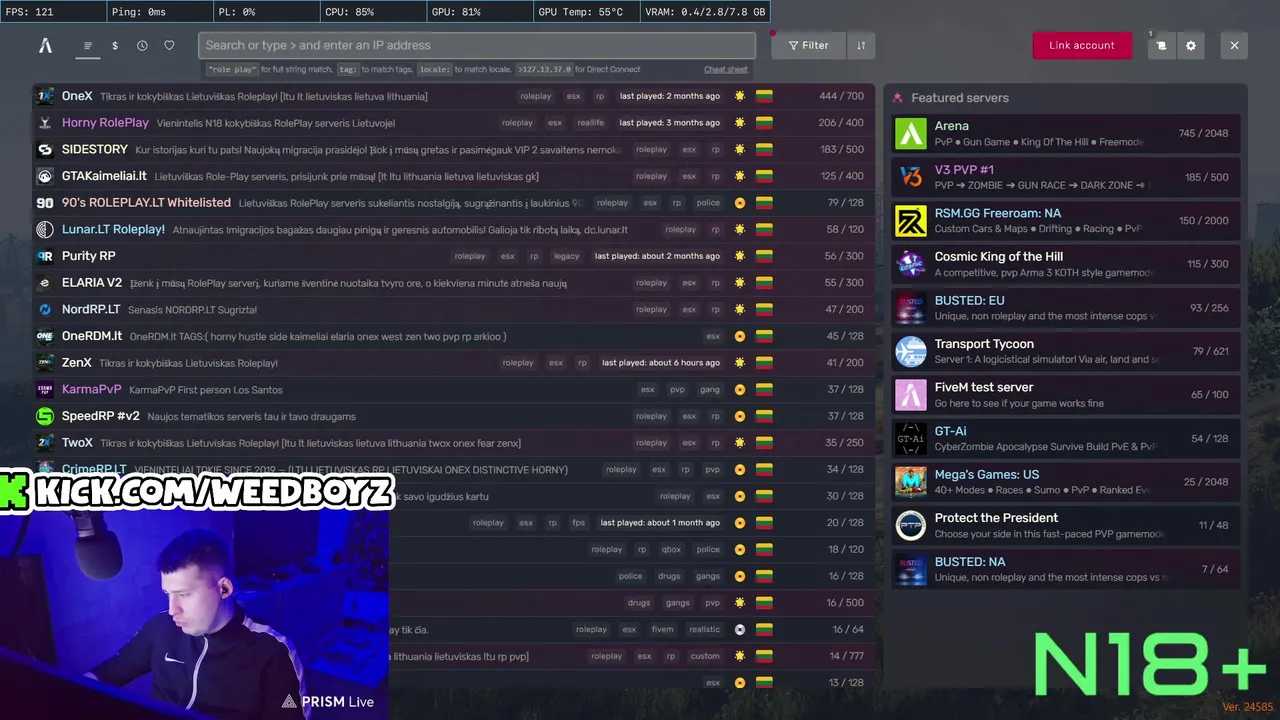This screenshot has height=720, width=1280.
Task: Click the Link account button
Action: [1082, 45]
